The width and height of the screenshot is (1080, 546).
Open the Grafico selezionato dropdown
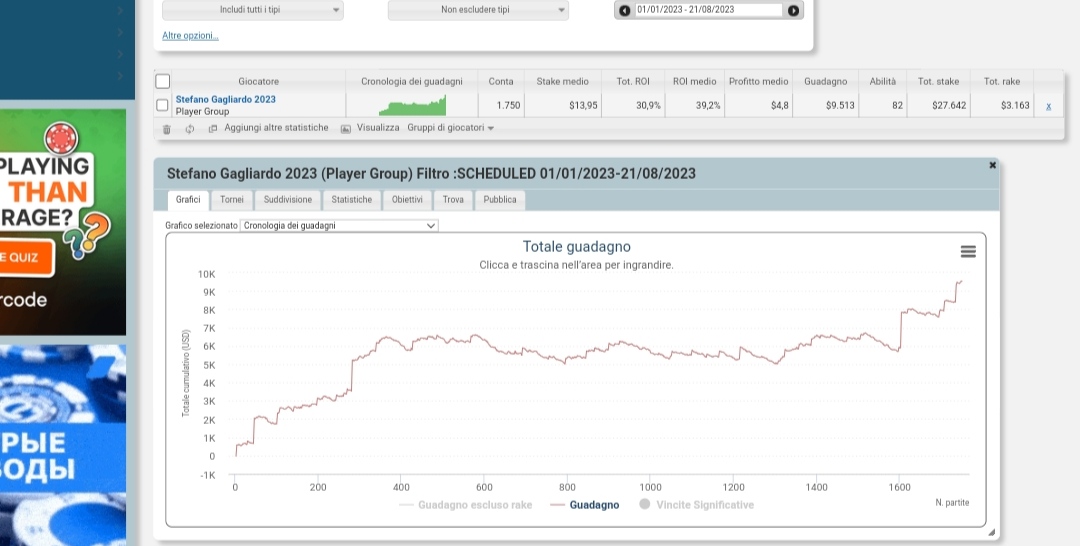pyautogui.click(x=339, y=226)
